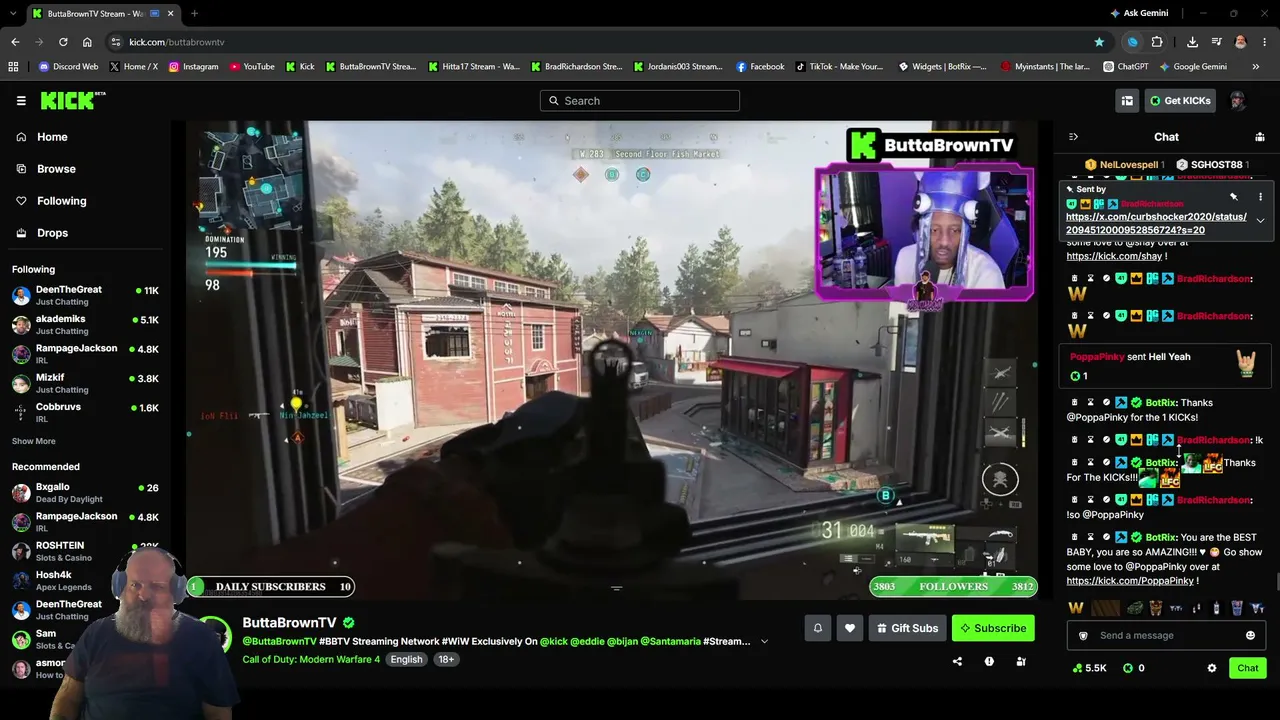Expand the stream title description chevron

[x=764, y=641]
